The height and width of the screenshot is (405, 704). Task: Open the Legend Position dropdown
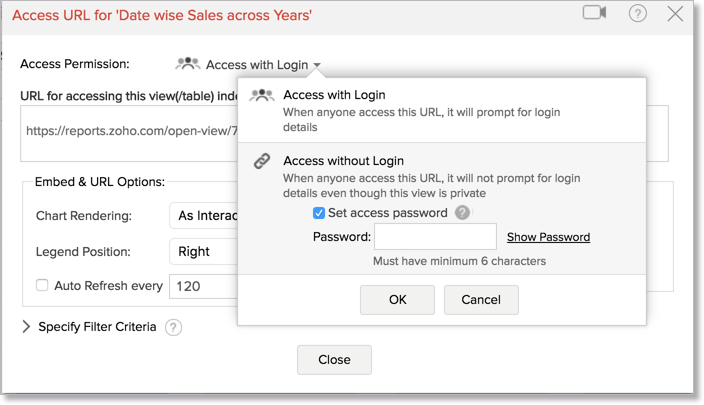205,252
